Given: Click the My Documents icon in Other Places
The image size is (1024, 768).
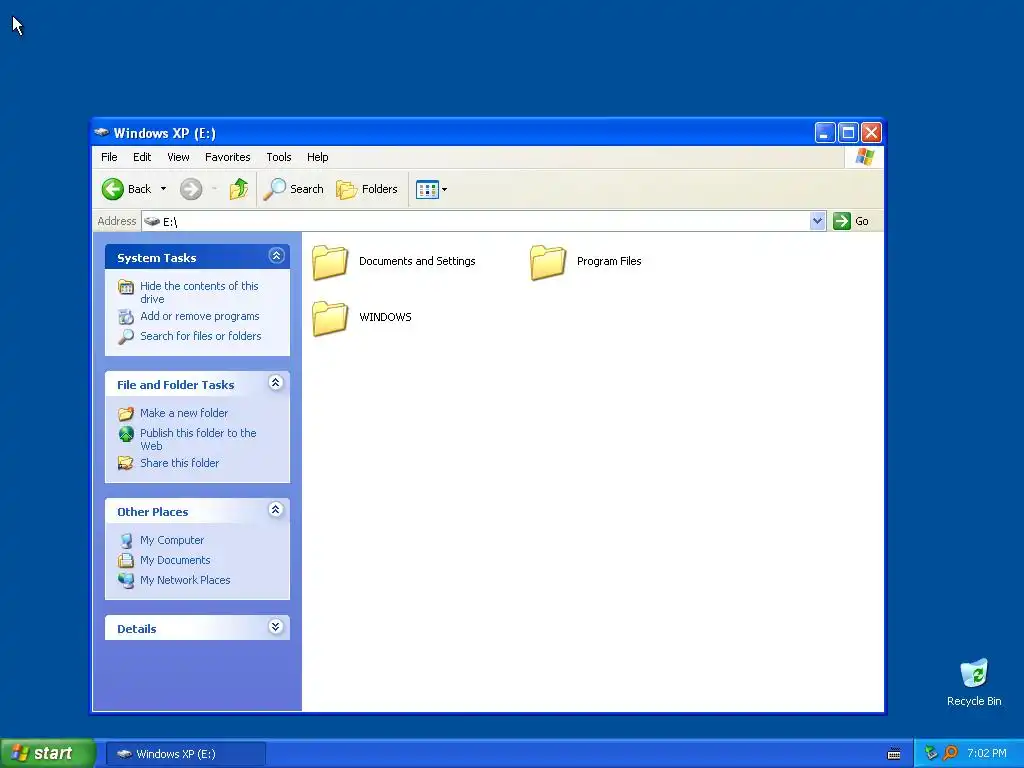Looking at the screenshot, I should click(126, 560).
